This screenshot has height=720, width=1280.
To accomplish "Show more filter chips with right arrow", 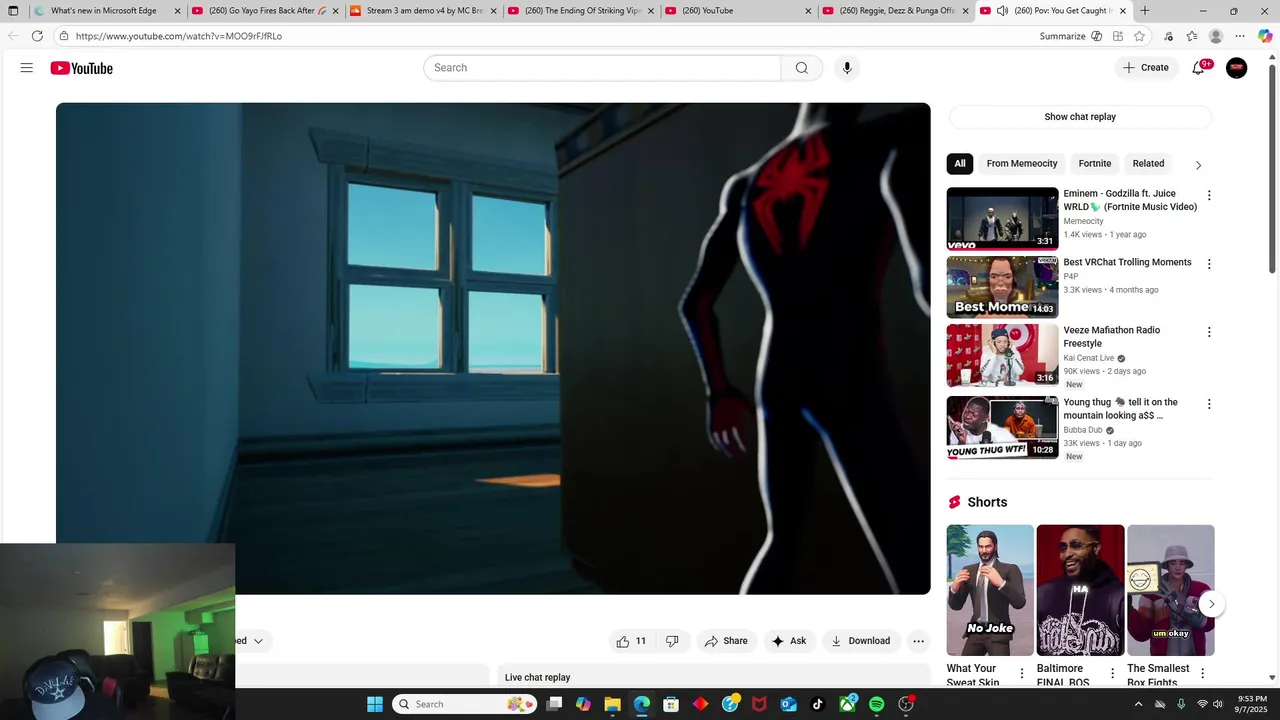I will tap(1198, 165).
